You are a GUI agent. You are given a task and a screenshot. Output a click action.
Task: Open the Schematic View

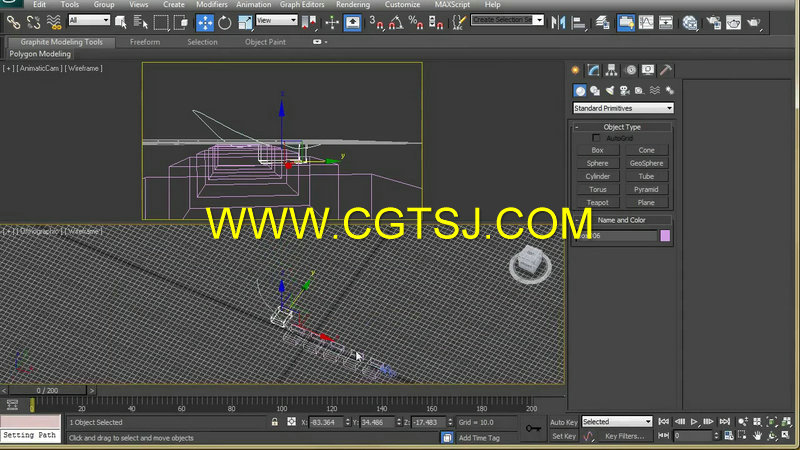pos(666,22)
